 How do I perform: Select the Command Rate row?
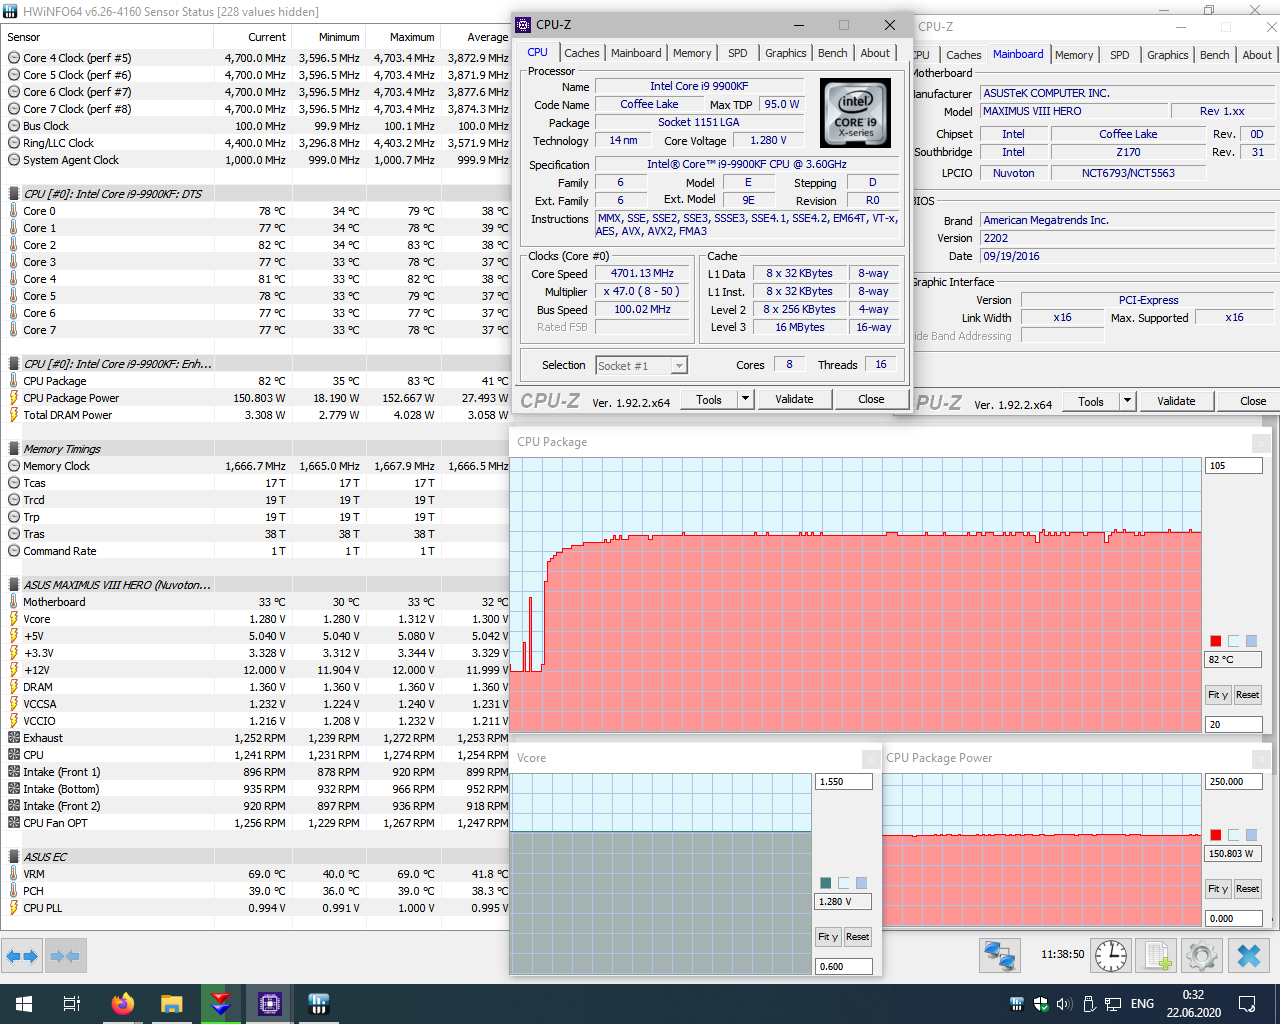pos(256,551)
